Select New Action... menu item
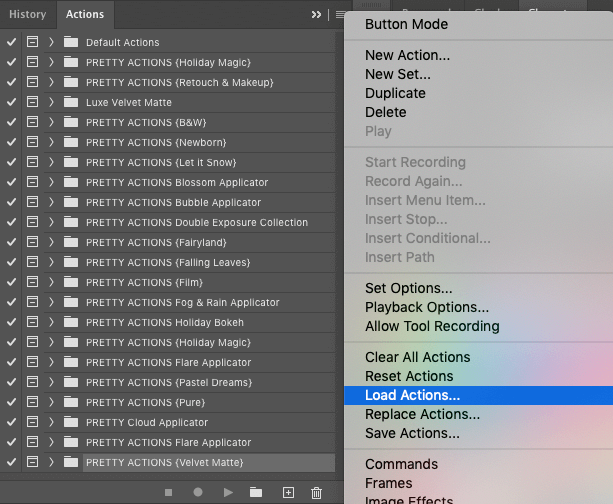The width and height of the screenshot is (613, 504). 479,55
